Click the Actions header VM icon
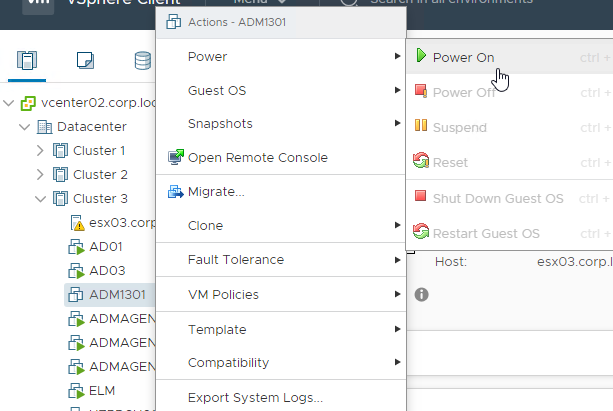 [174, 22]
